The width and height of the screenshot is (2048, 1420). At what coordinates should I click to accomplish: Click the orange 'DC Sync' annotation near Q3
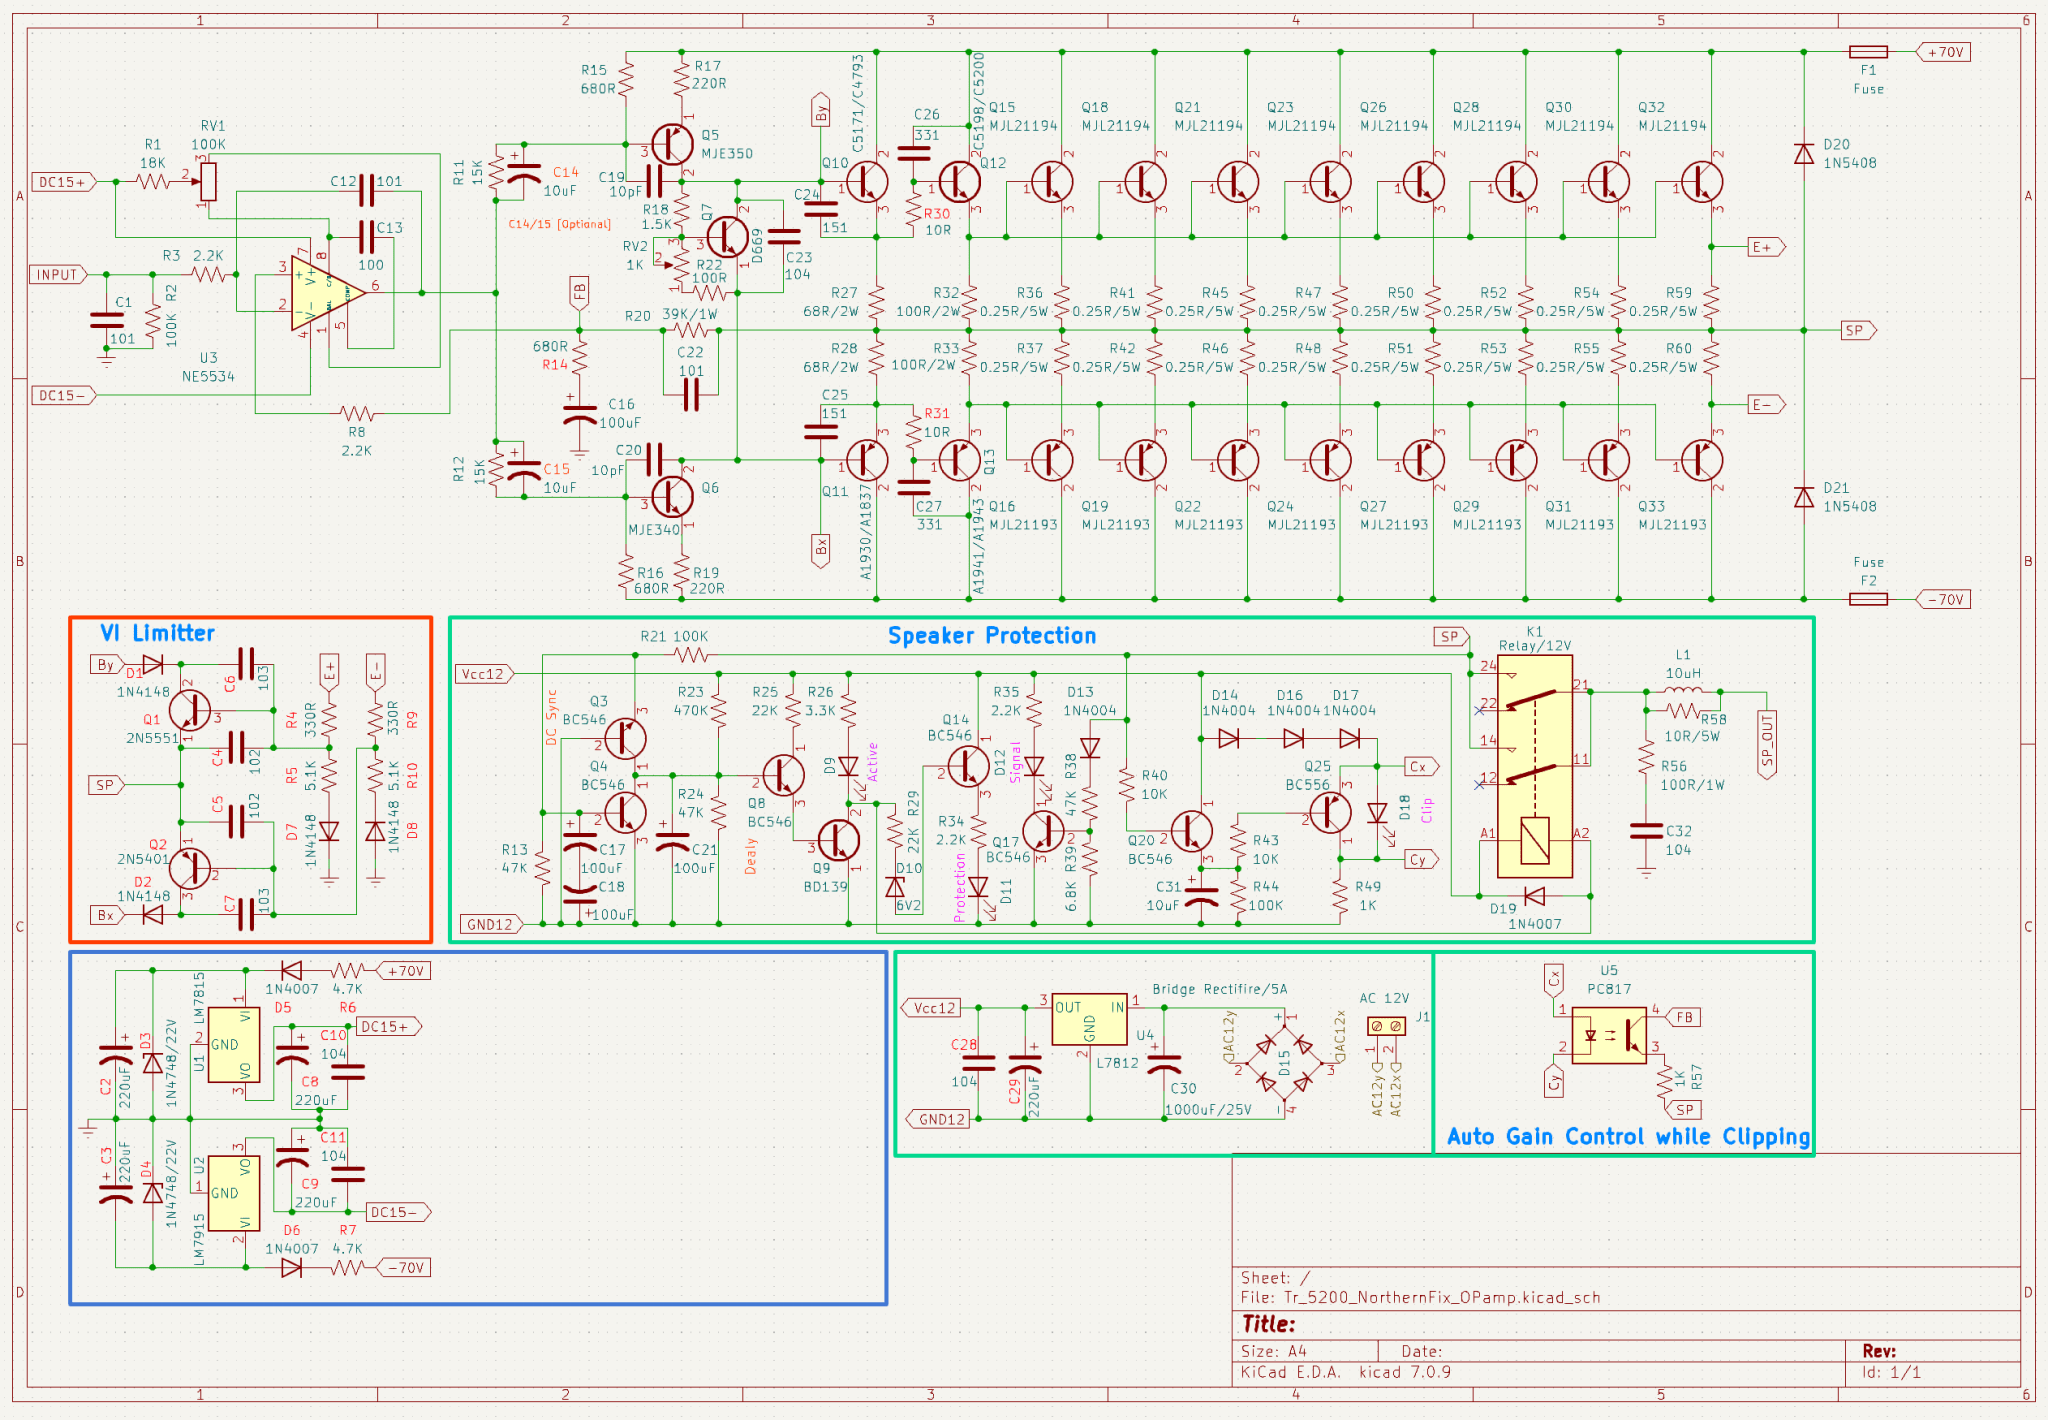pyautogui.click(x=551, y=717)
